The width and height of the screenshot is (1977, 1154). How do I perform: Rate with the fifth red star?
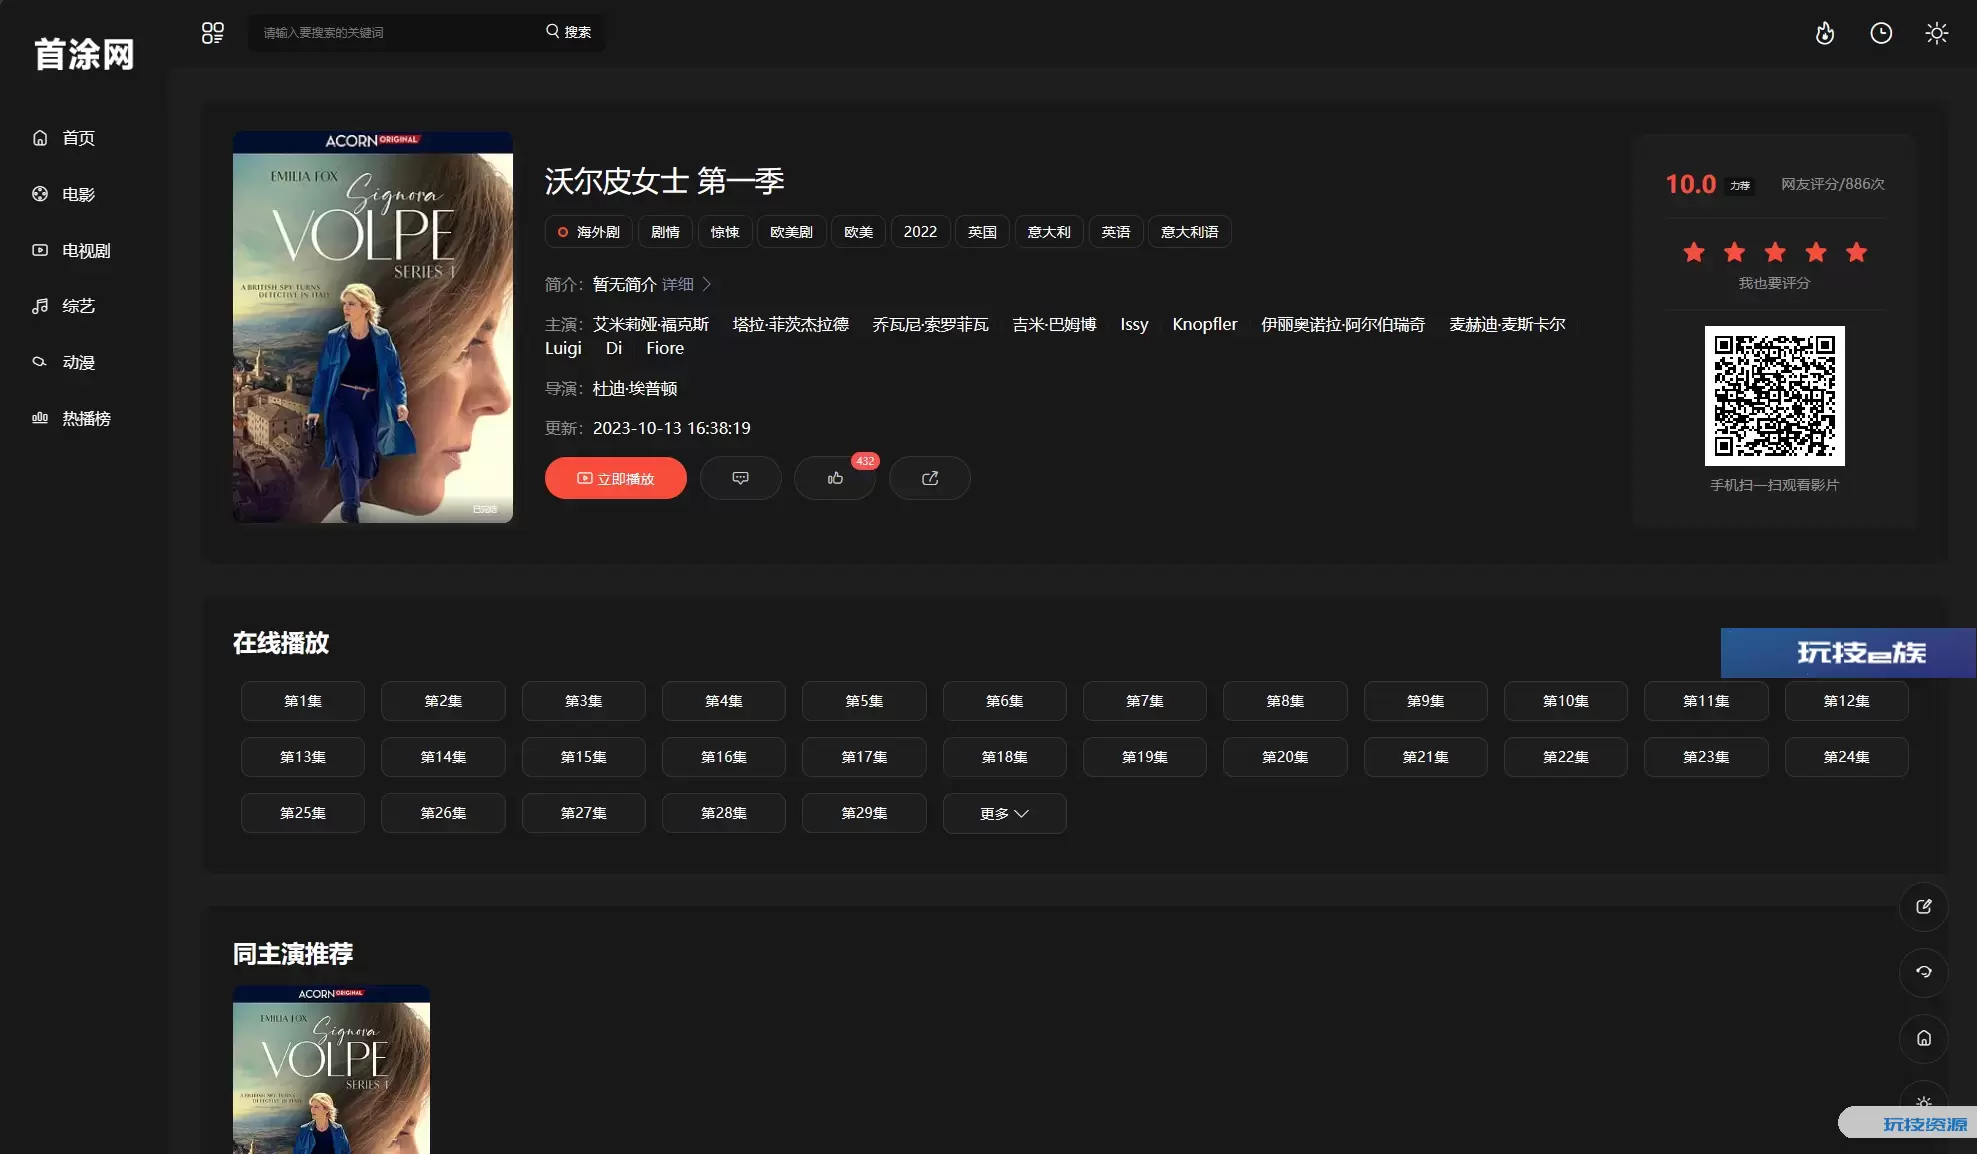tap(1857, 252)
